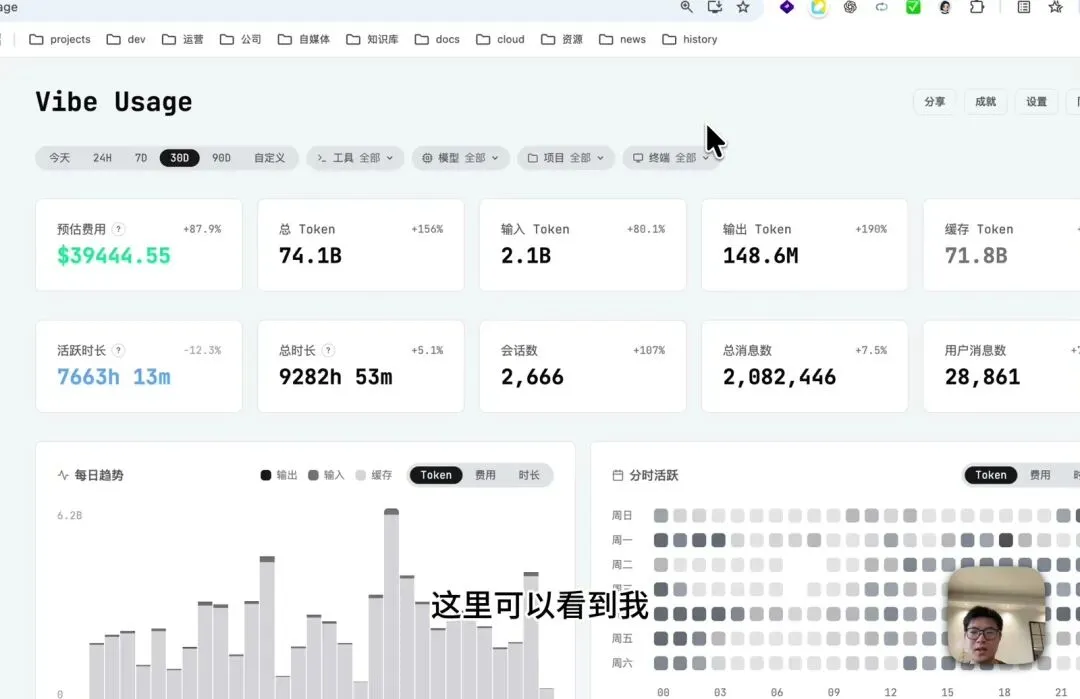The image size is (1080, 699).
Task: Click the zoom magnifier icon in address bar
Action: point(686,7)
